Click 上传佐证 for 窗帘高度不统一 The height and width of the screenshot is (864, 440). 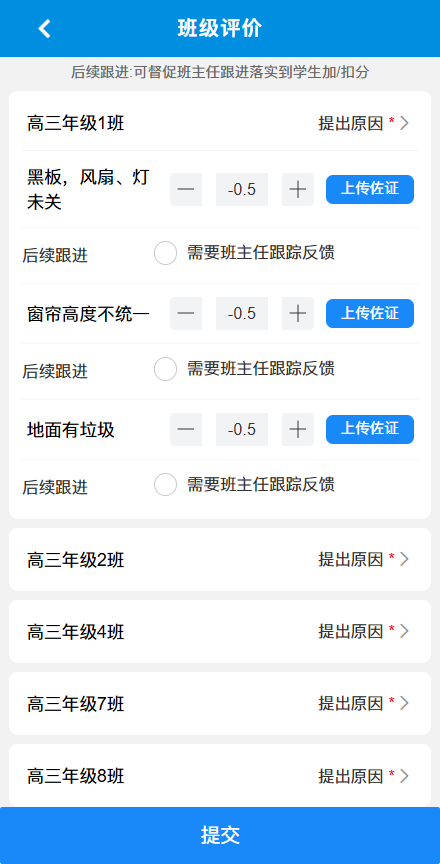click(370, 314)
